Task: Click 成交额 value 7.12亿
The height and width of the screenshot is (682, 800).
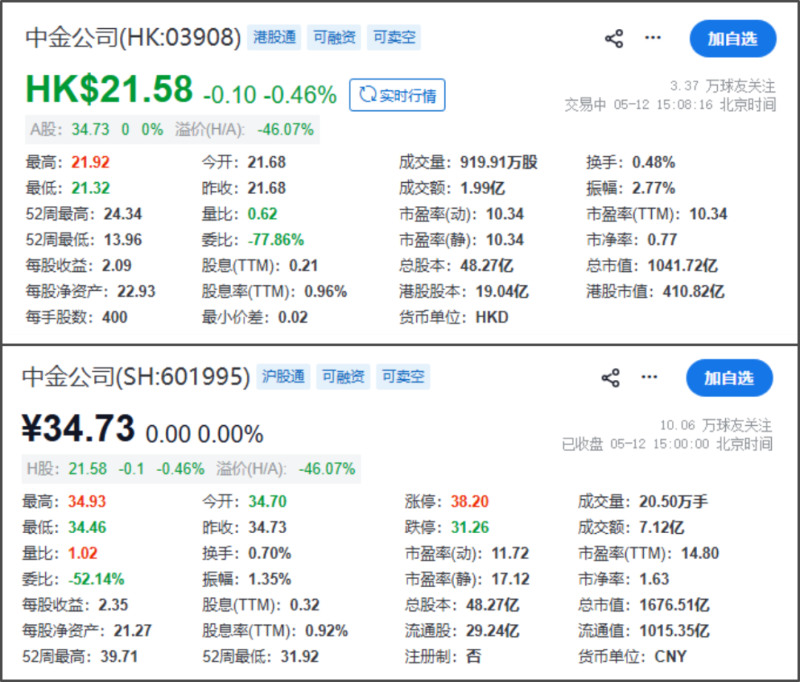Action: 661,527
